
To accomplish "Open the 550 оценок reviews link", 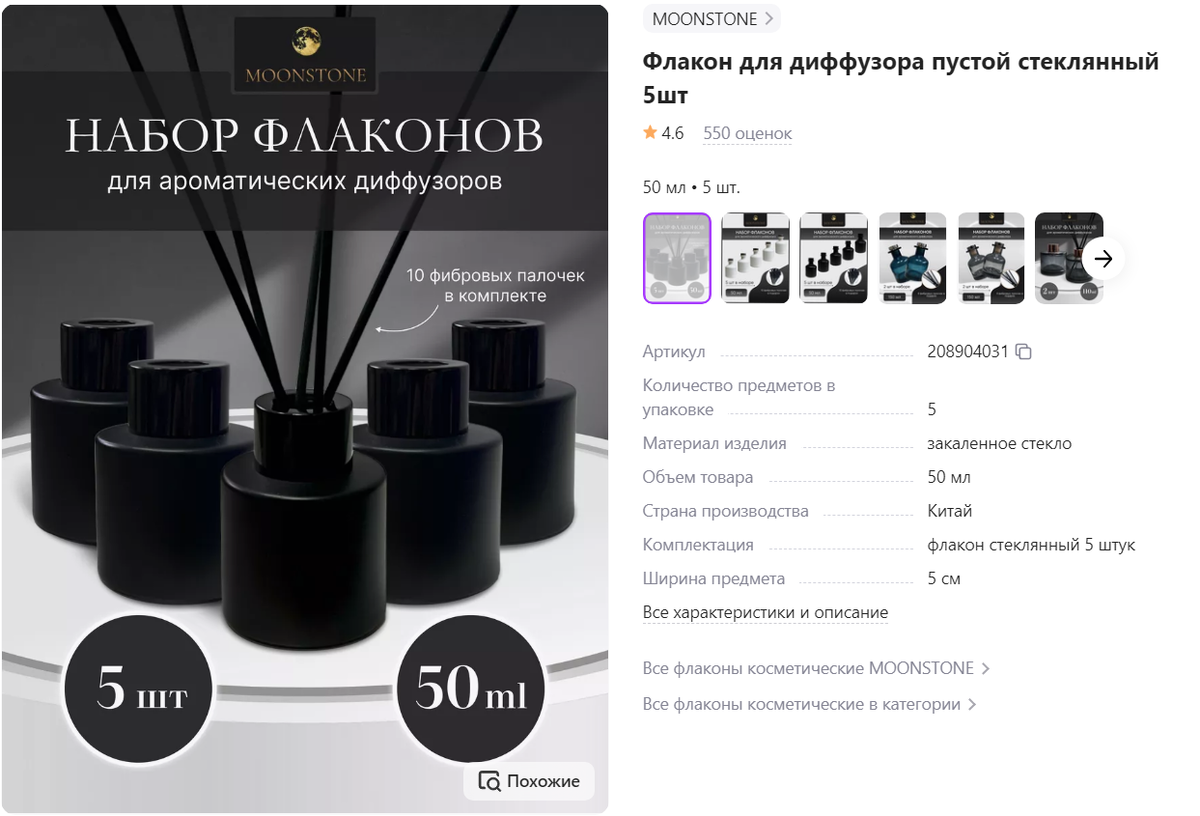I will tap(747, 134).
